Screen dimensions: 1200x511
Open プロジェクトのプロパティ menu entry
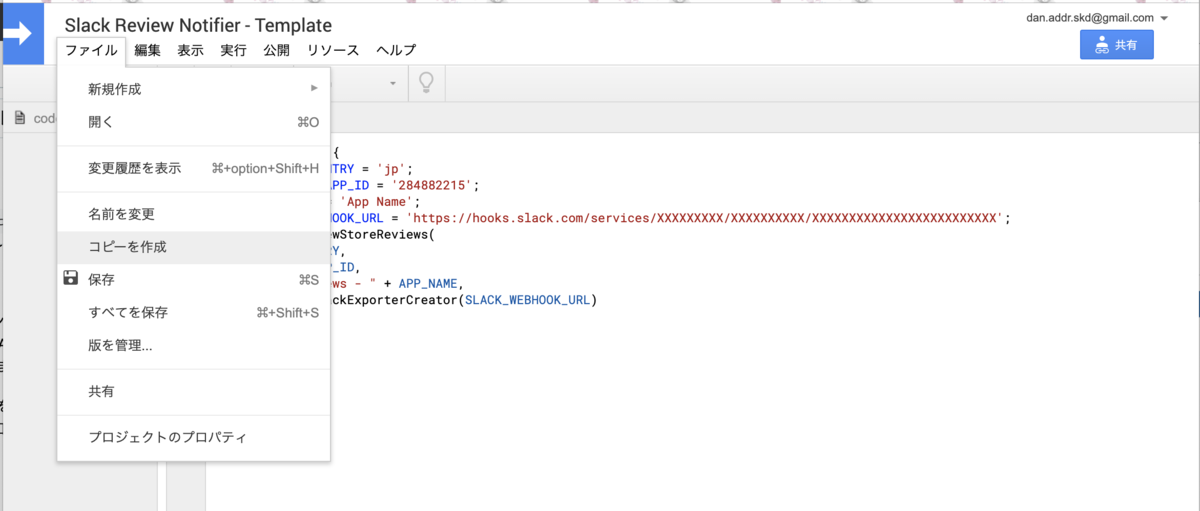194,438
